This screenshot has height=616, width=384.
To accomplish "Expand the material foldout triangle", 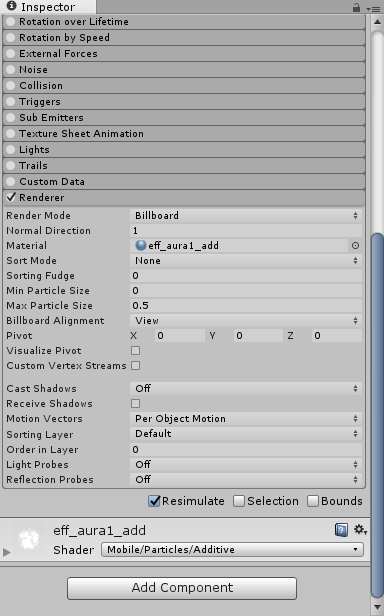I will pos(6,552).
